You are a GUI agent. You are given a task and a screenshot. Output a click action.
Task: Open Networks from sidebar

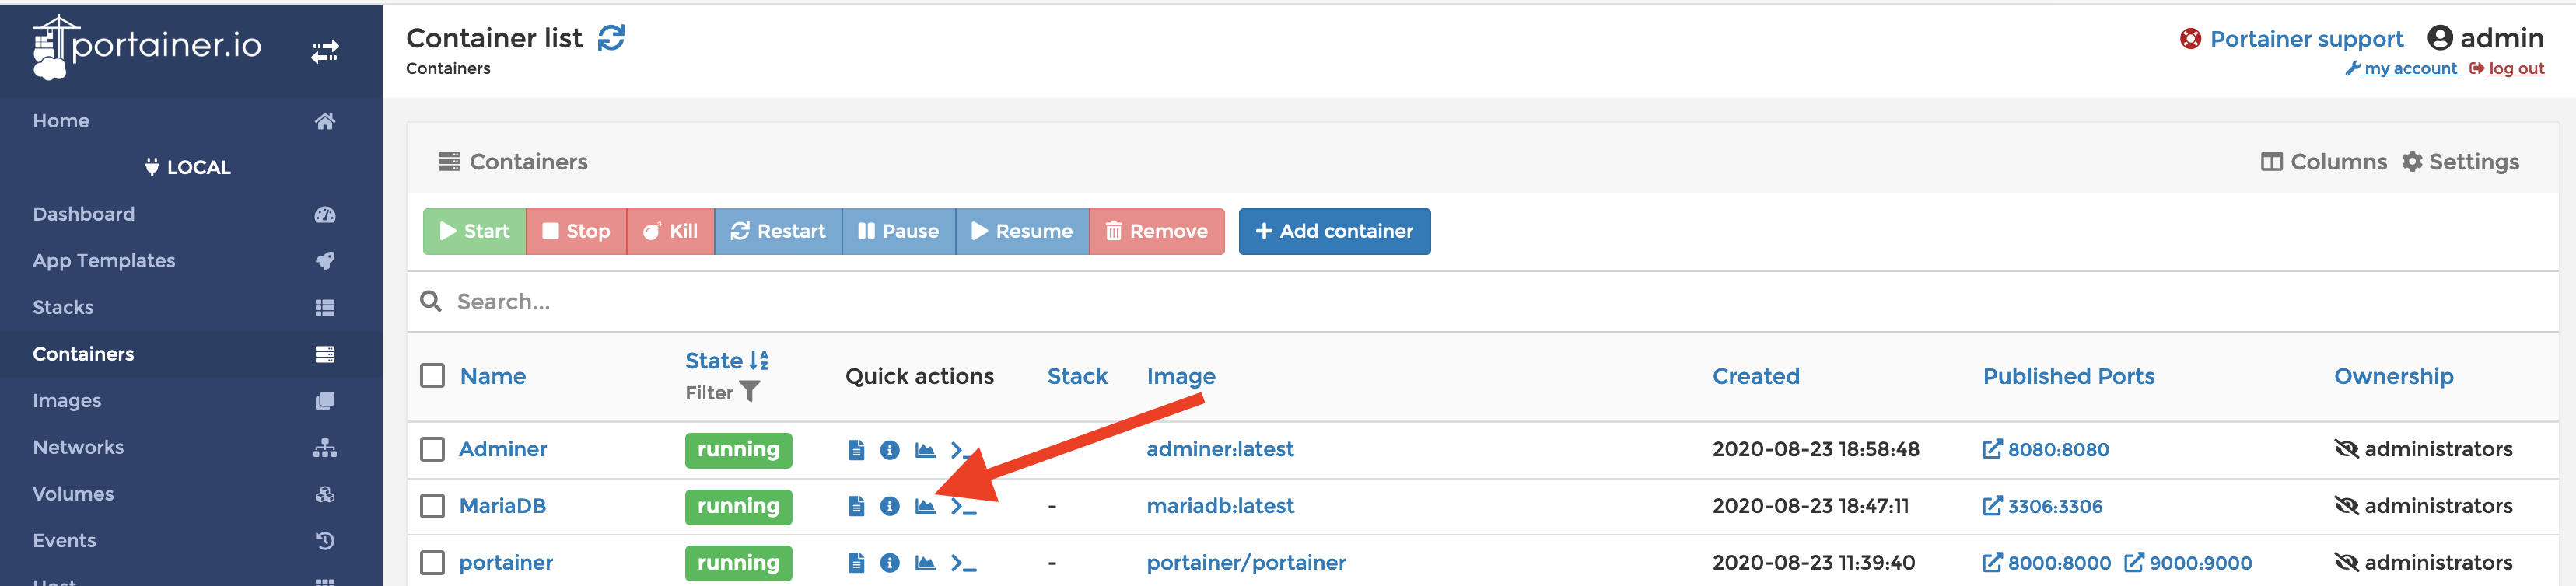click(78, 447)
